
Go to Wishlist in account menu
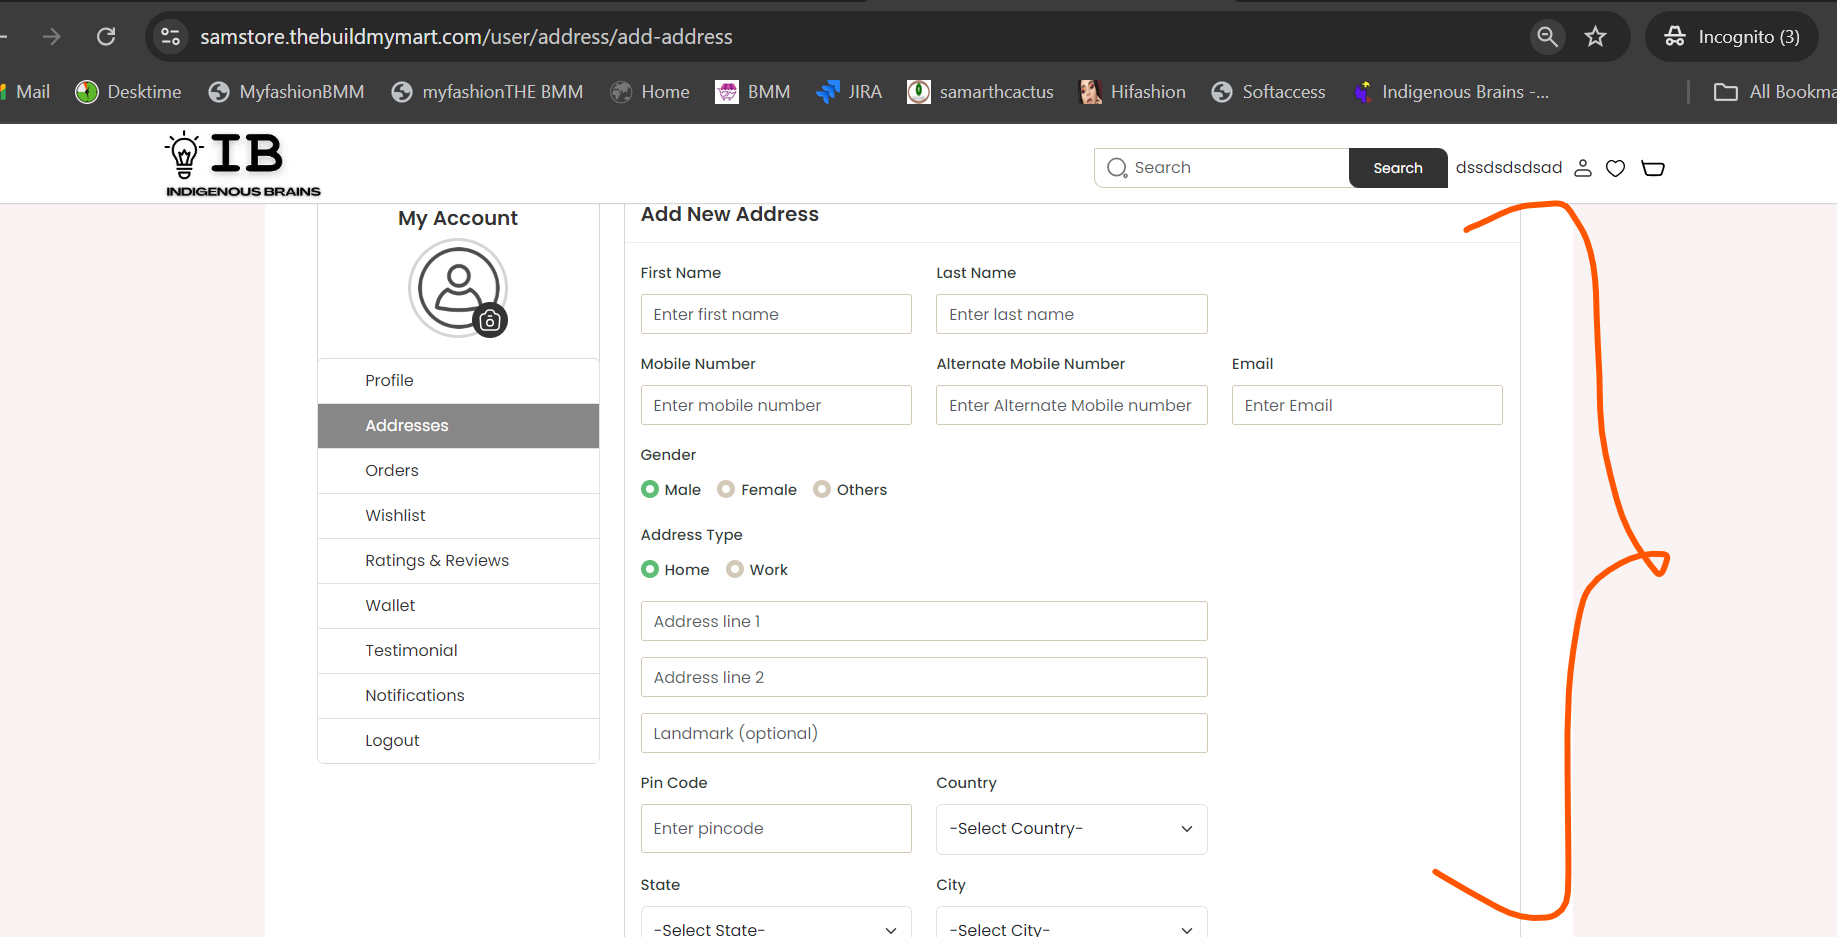(458, 516)
